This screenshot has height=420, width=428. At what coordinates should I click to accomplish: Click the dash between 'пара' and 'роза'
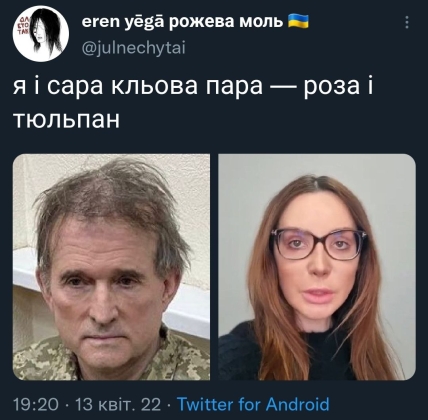[283, 87]
